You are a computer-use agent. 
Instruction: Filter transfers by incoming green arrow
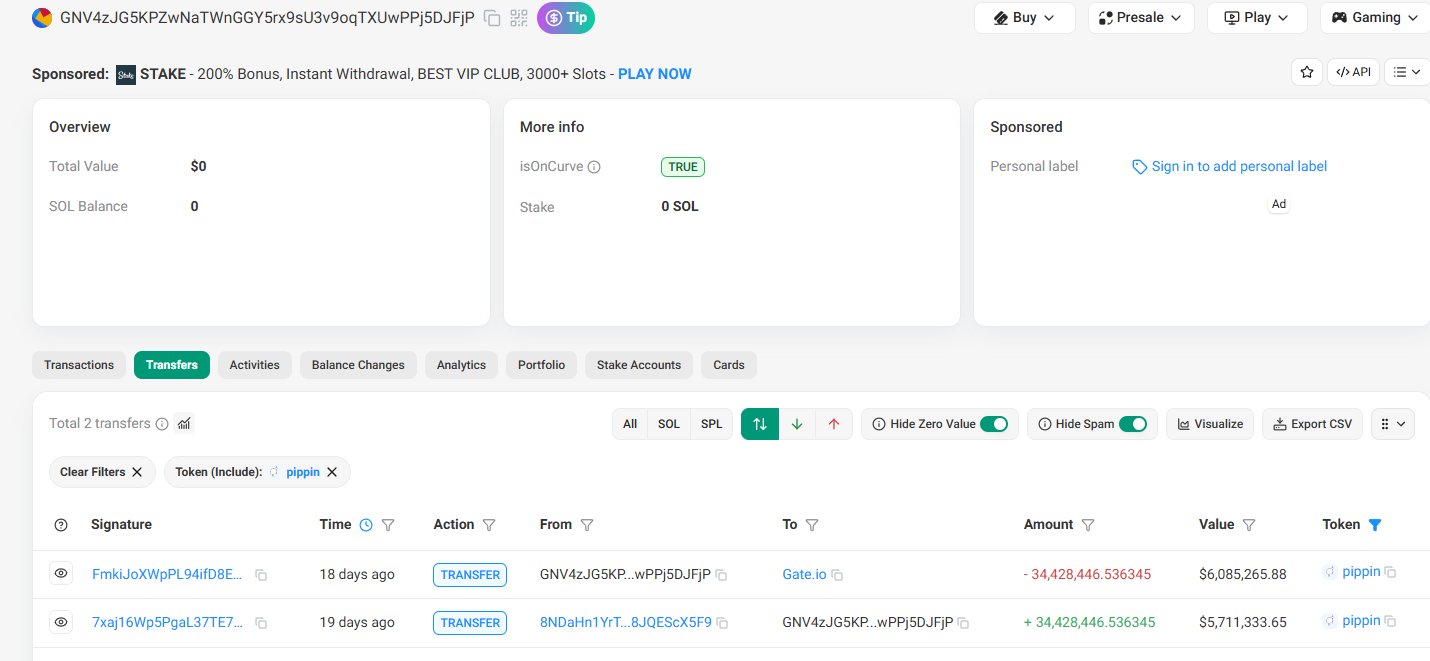pos(797,424)
